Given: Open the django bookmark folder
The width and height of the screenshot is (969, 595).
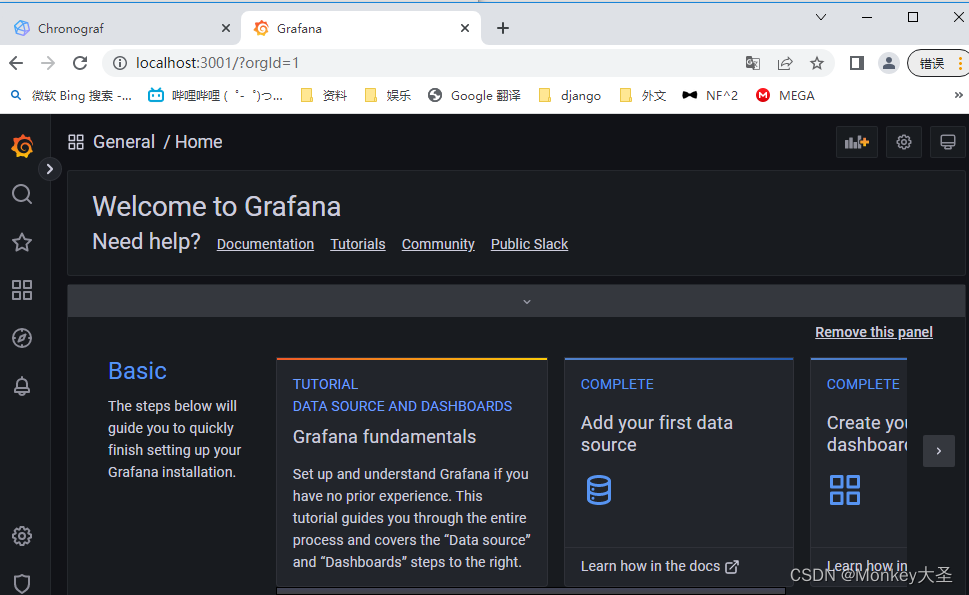Looking at the screenshot, I should (570, 96).
